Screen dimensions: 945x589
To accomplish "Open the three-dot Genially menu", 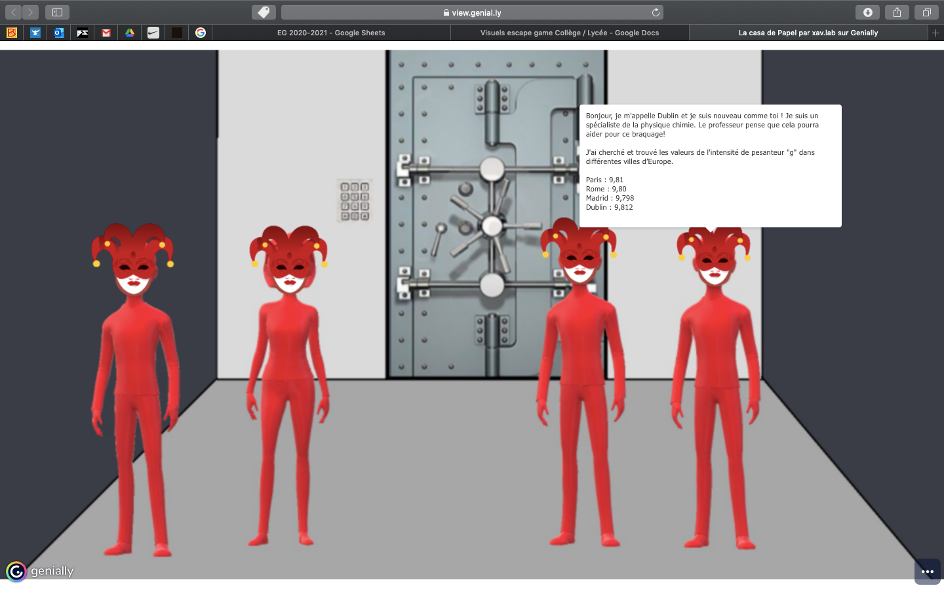I will tap(928, 572).
